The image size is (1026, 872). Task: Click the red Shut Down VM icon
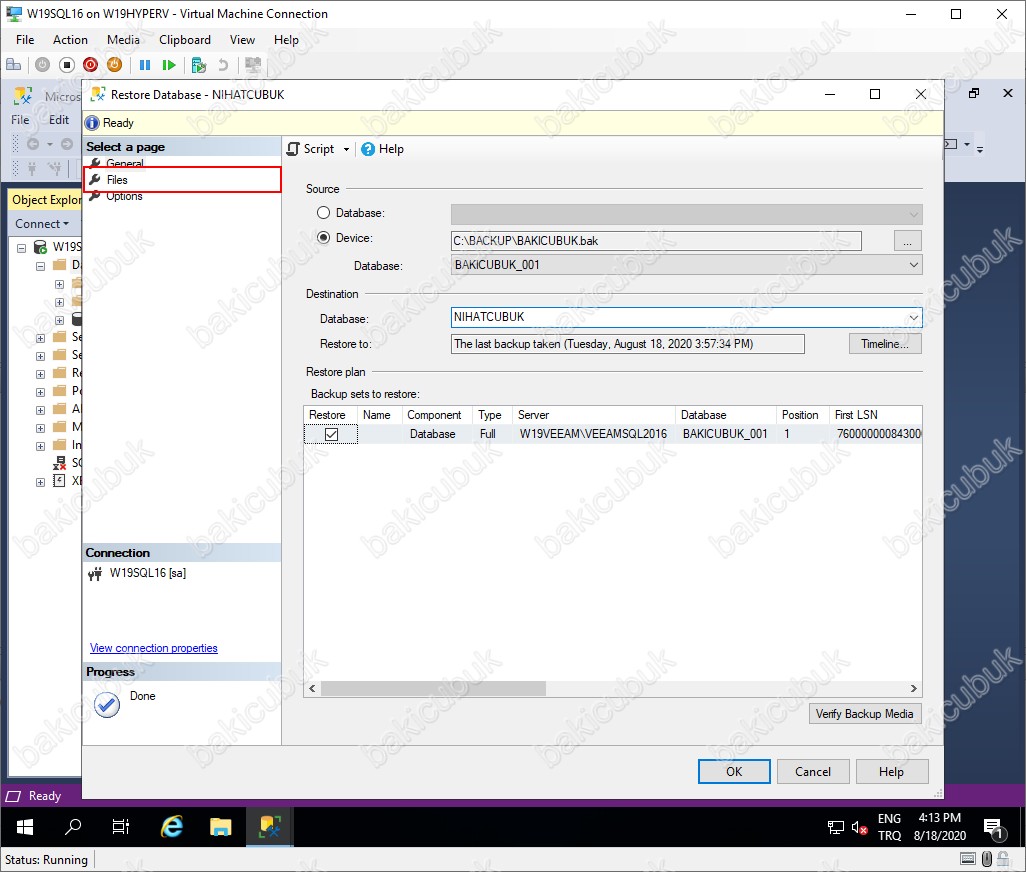point(90,65)
